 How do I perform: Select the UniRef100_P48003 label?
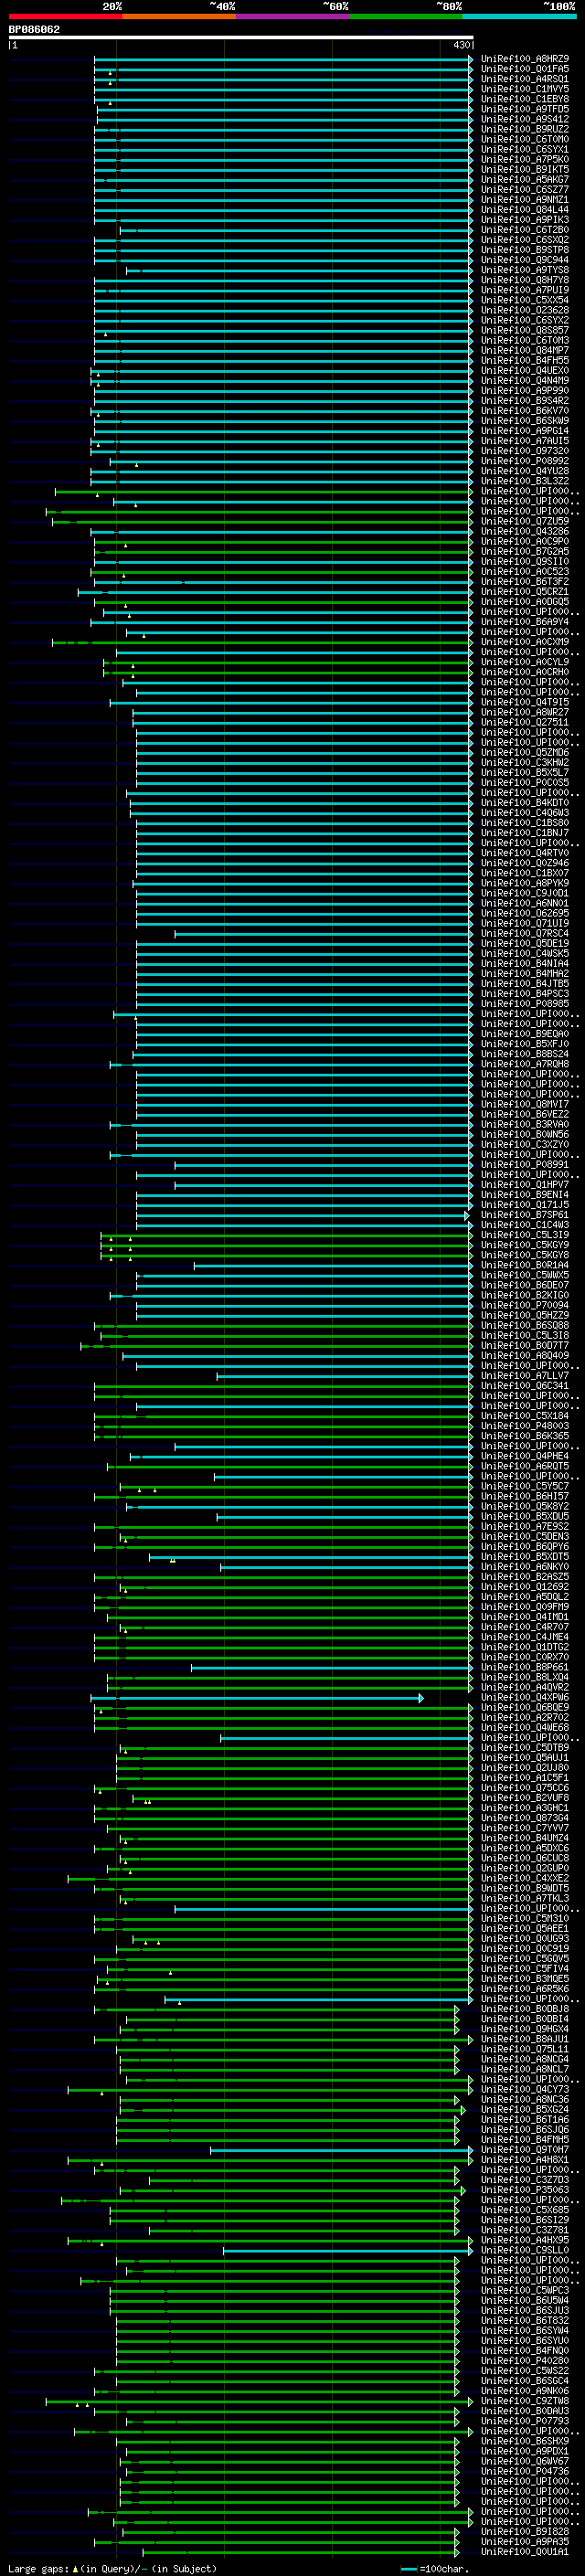[x=525, y=1427]
